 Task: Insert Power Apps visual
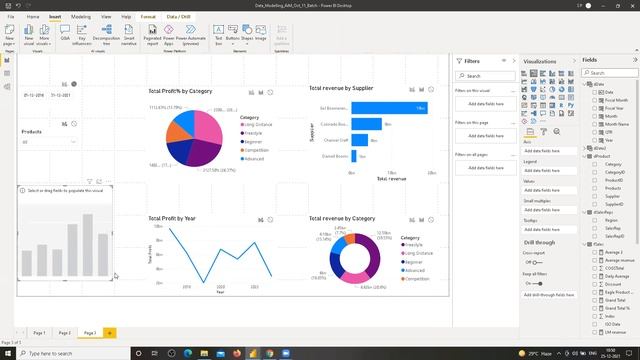(169, 35)
